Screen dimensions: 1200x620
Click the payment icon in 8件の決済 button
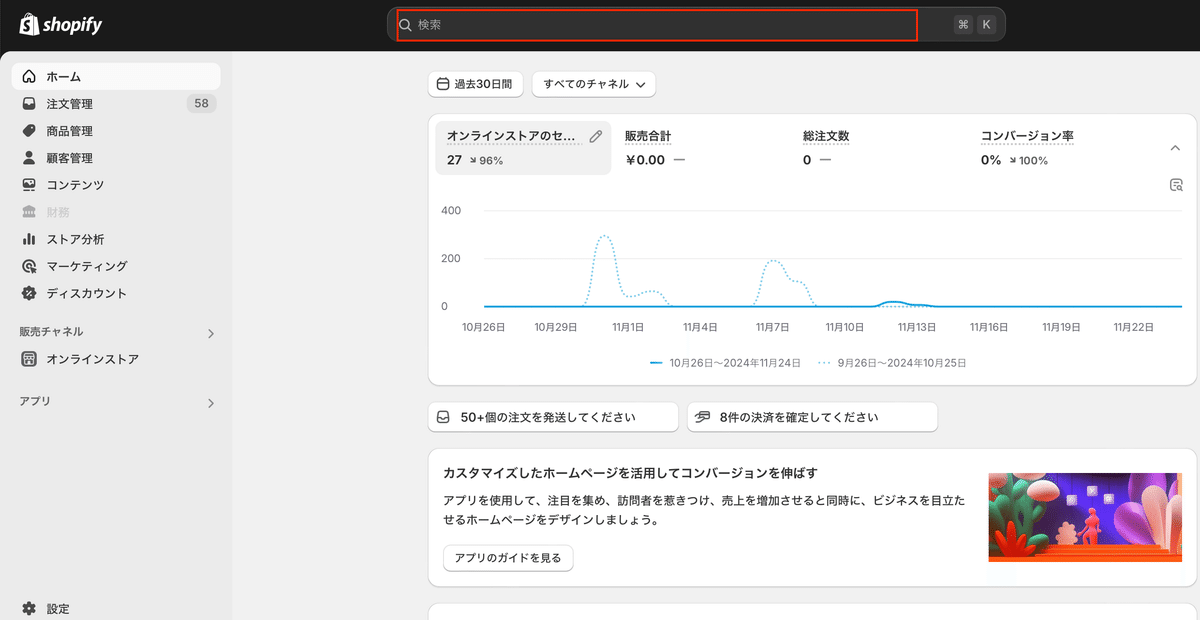click(703, 417)
